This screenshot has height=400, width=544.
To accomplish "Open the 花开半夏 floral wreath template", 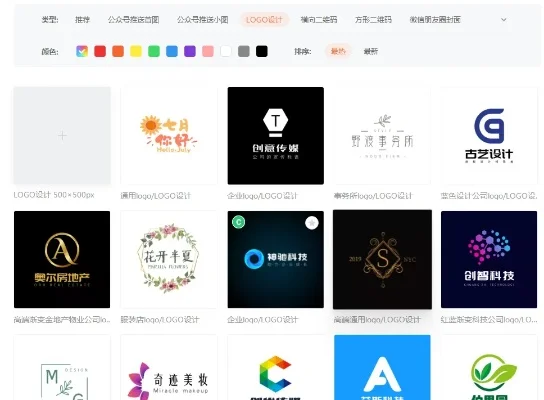I will [x=169, y=259].
